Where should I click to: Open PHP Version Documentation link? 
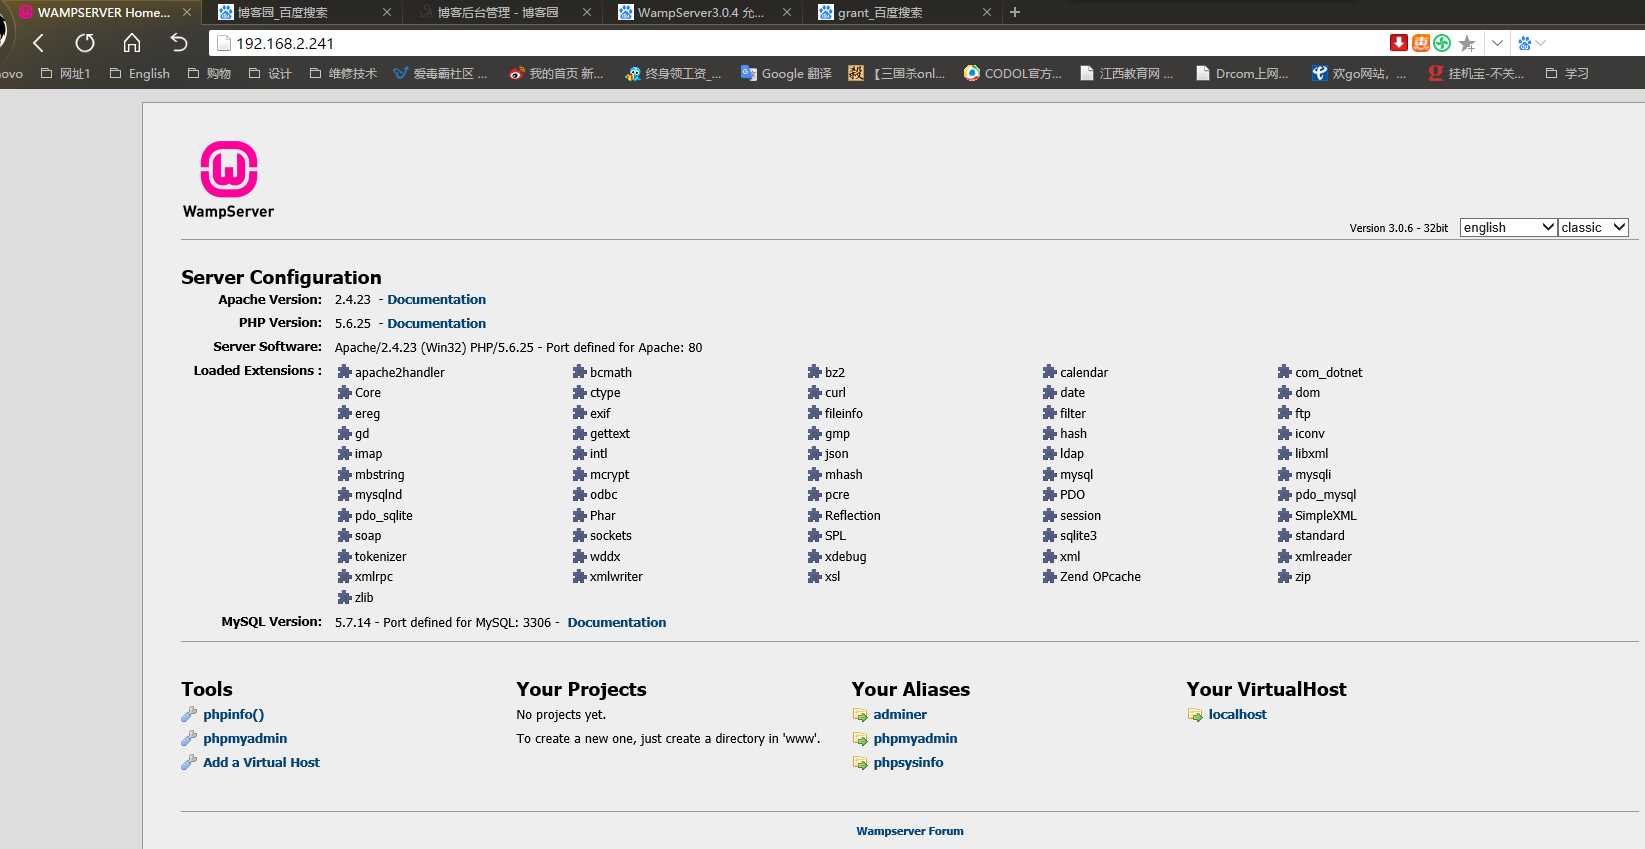[436, 323]
